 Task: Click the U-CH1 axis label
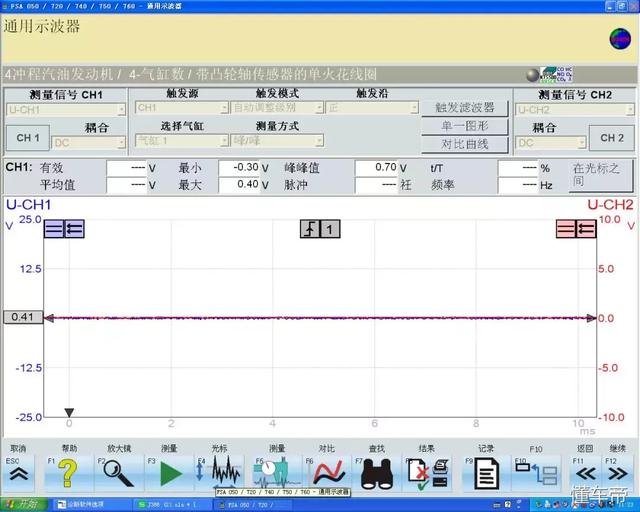click(x=29, y=205)
